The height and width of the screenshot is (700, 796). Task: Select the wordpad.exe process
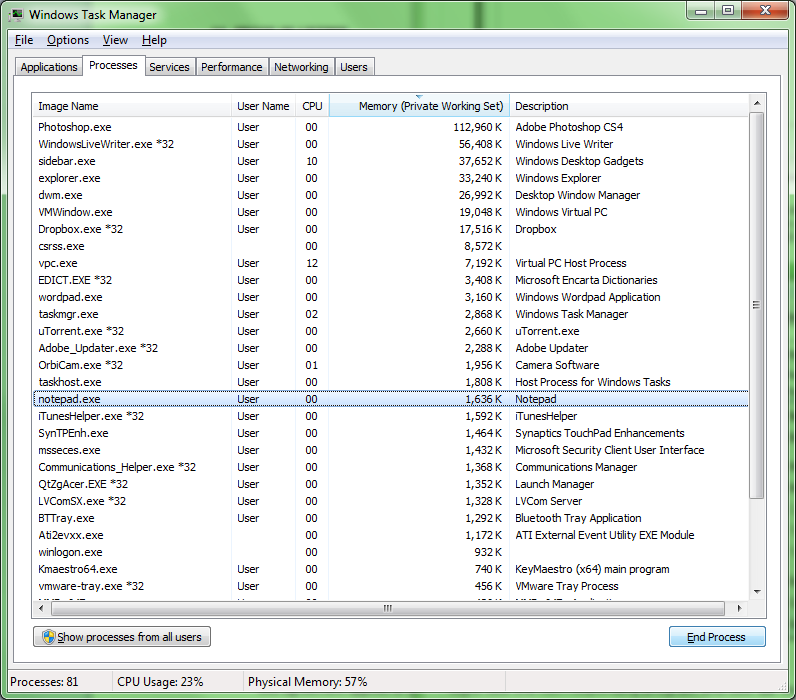coord(390,297)
